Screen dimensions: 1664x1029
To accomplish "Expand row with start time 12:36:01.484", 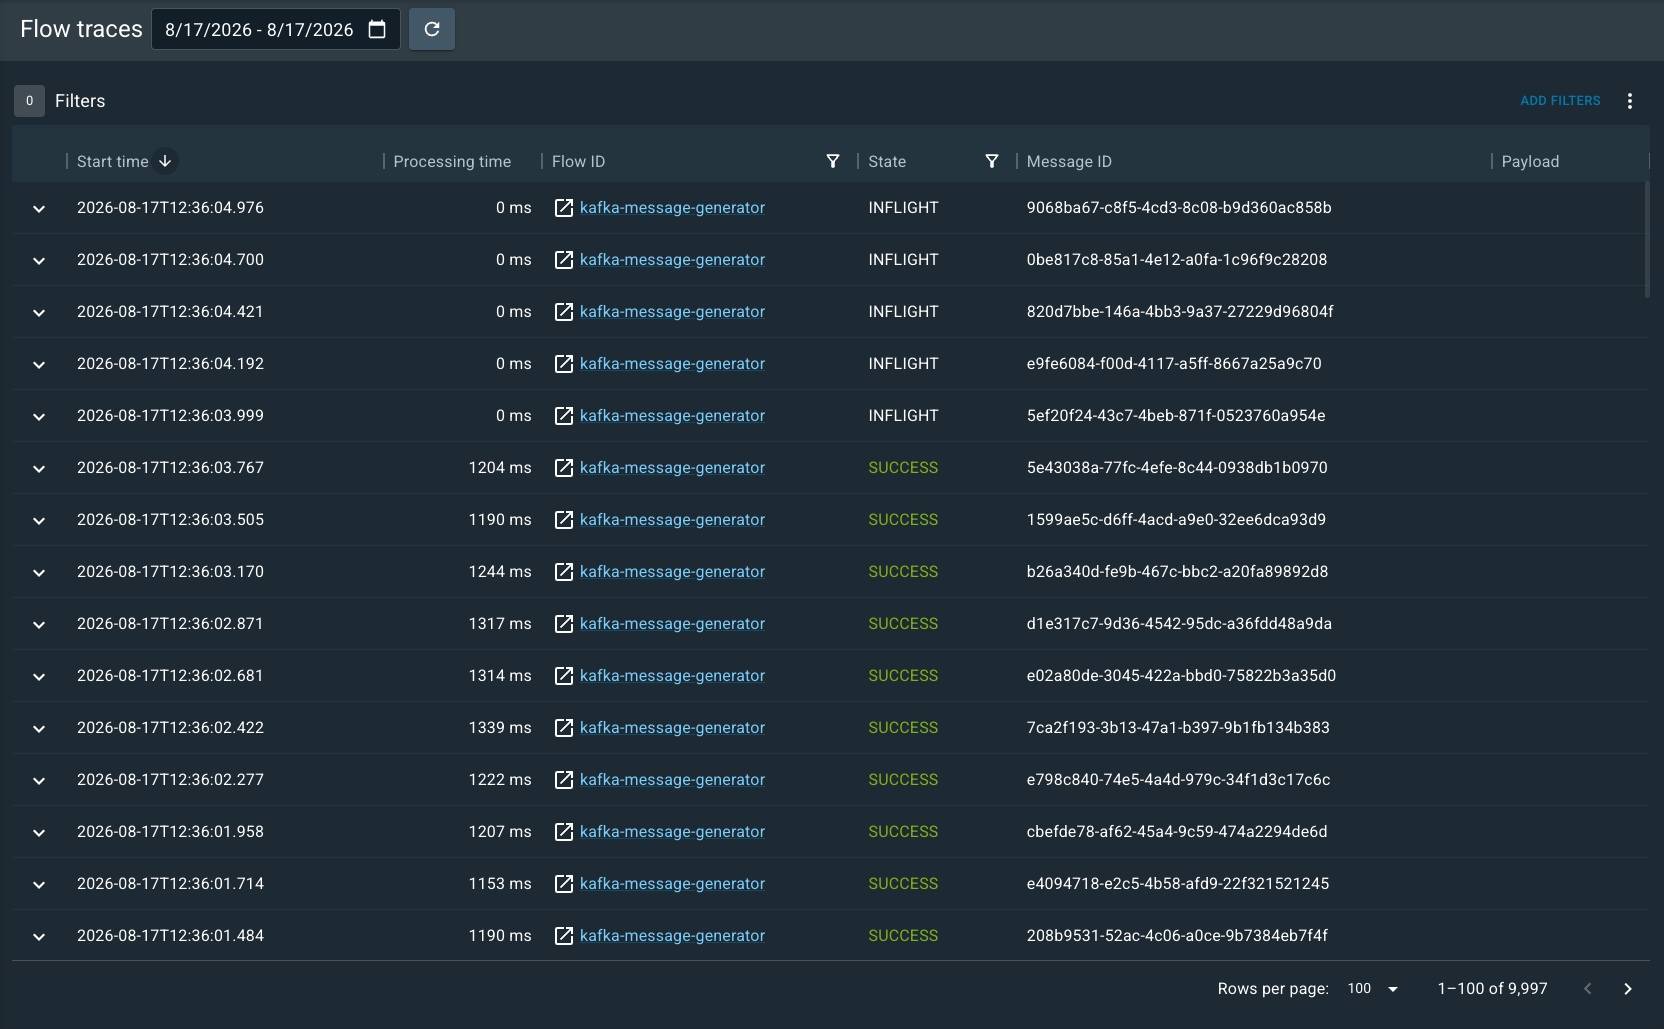I will click(39, 937).
